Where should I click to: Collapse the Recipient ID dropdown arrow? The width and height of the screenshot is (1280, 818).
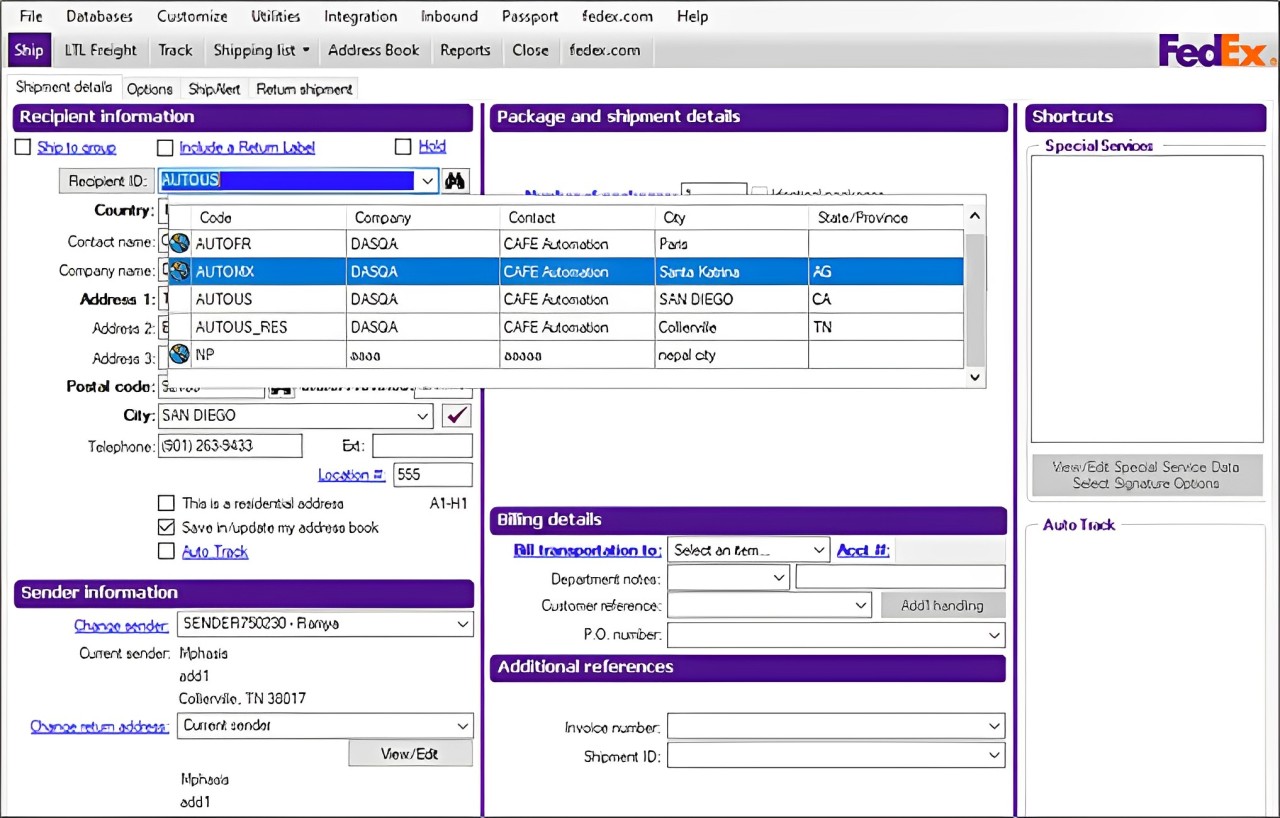tap(427, 181)
